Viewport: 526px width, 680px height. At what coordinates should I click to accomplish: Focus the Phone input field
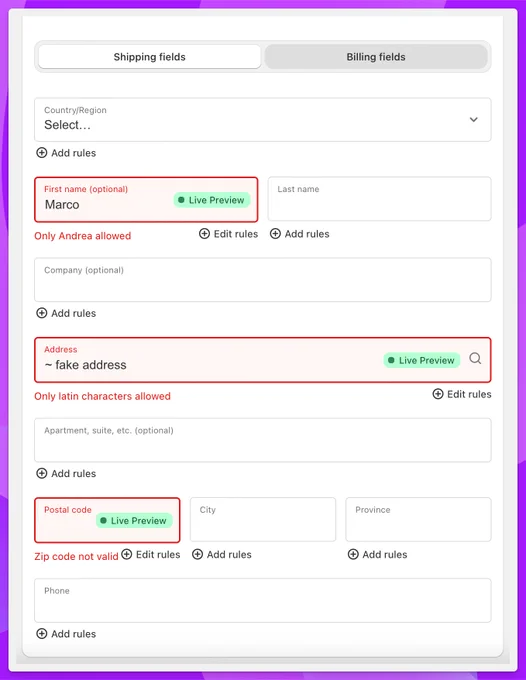pos(263,600)
